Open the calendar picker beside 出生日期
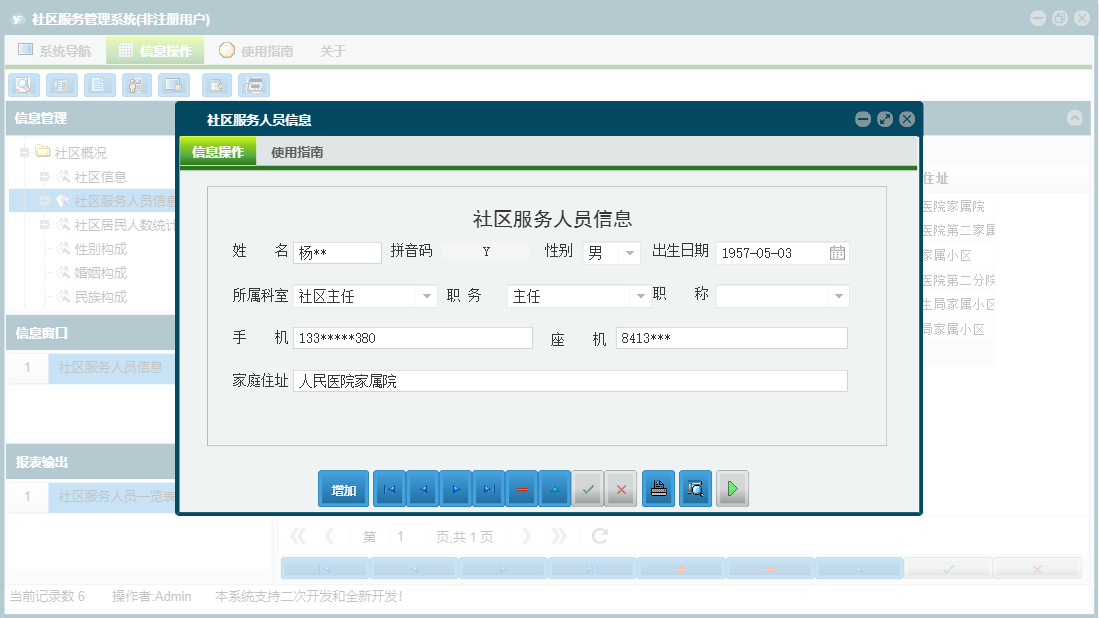Screen dimensions: 1099x618 838,253
